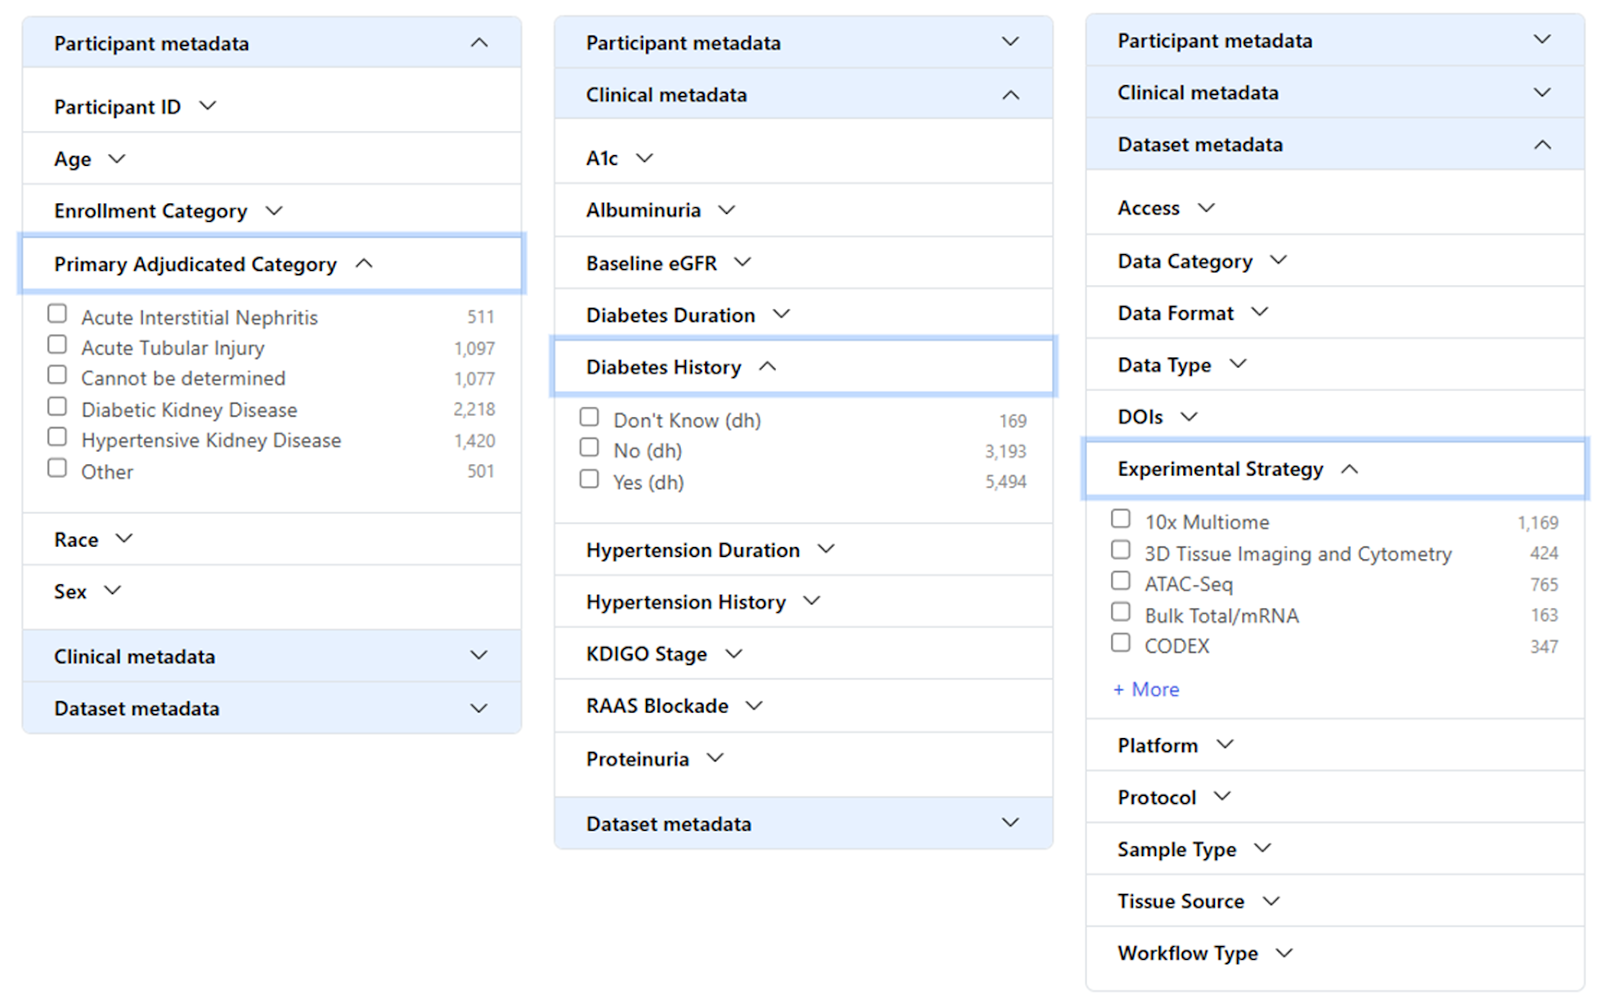Image resolution: width=1600 pixels, height=999 pixels.
Task: Expand the Sex filter
Action: tap(272, 591)
